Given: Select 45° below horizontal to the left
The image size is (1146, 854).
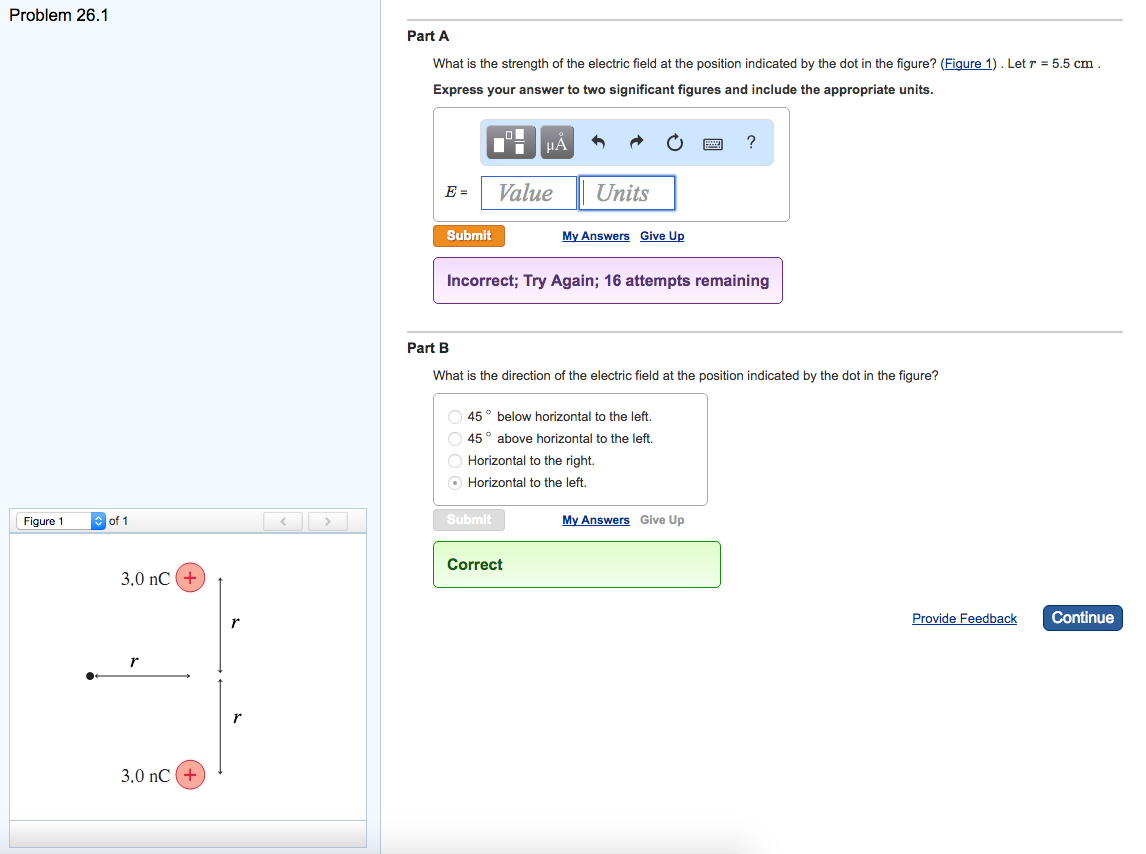Looking at the screenshot, I should click(x=455, y=417).
